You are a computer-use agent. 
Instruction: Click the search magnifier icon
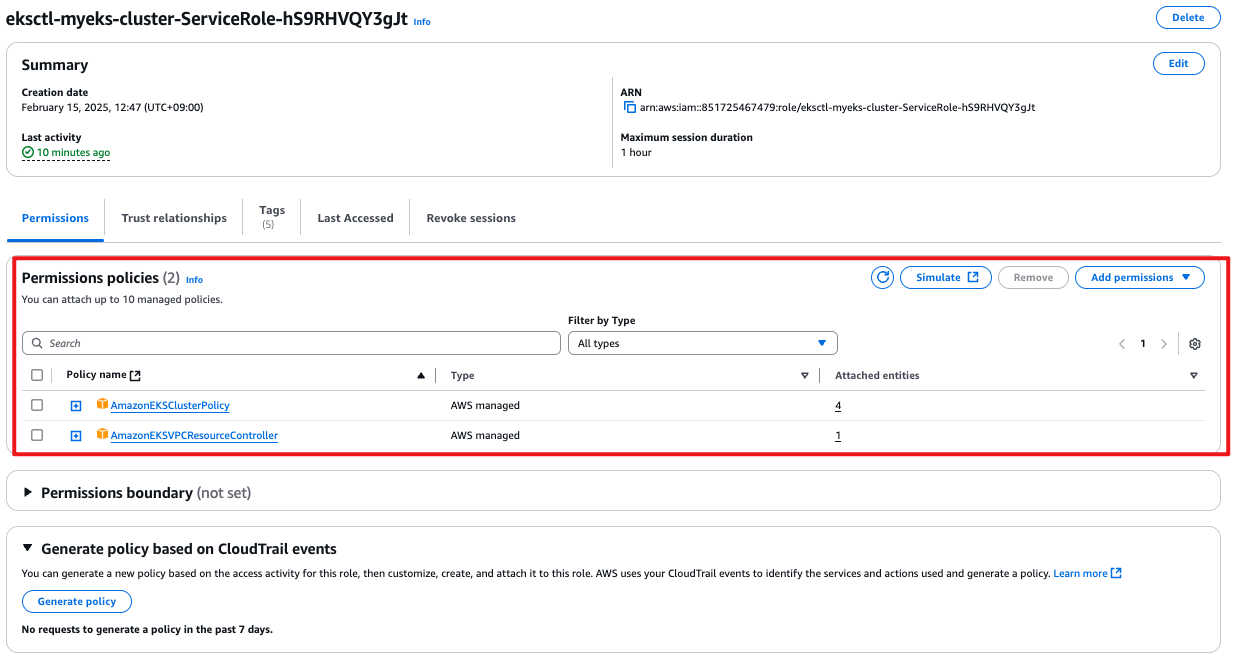(x=37, y=343)
